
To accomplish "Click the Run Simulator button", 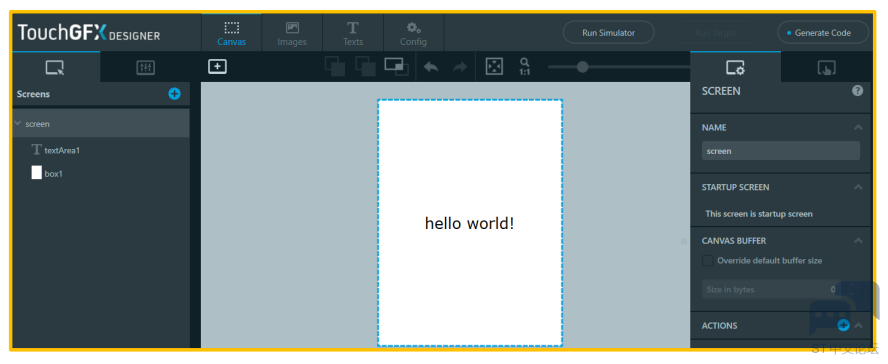I will [x=608, y=33].
